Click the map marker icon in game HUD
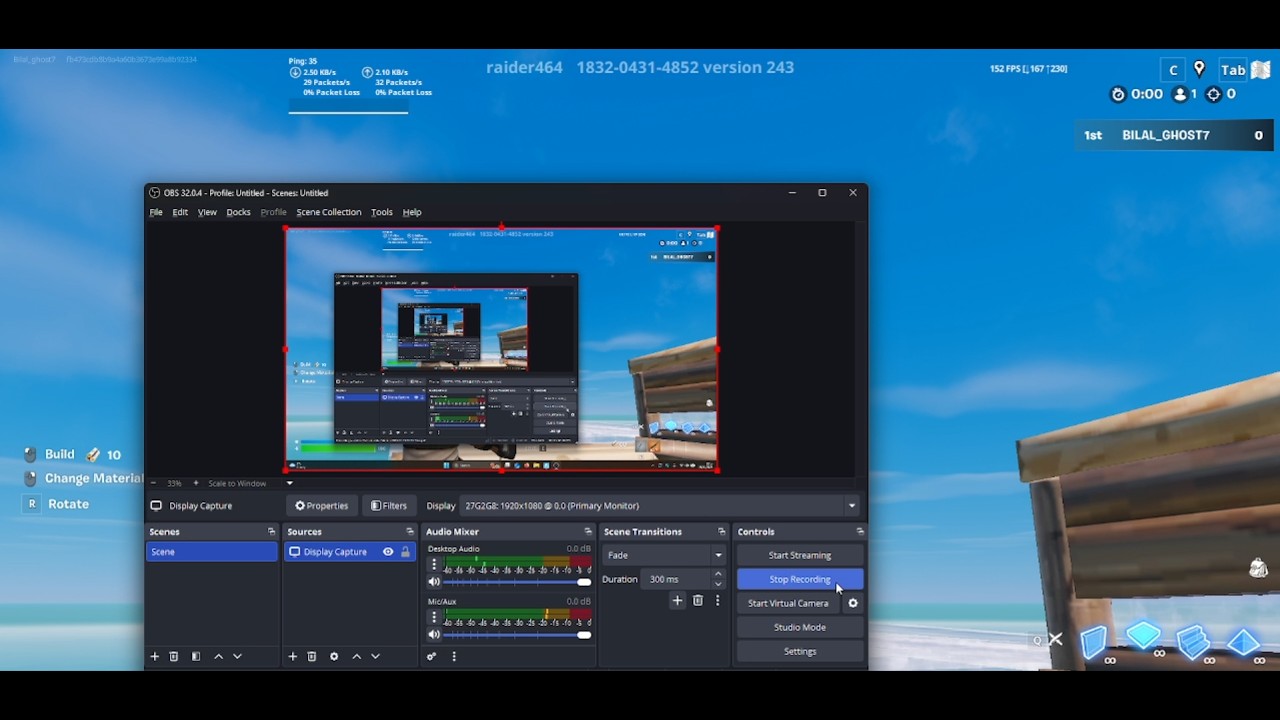 pyautogui.click(x=1199, y=69)
